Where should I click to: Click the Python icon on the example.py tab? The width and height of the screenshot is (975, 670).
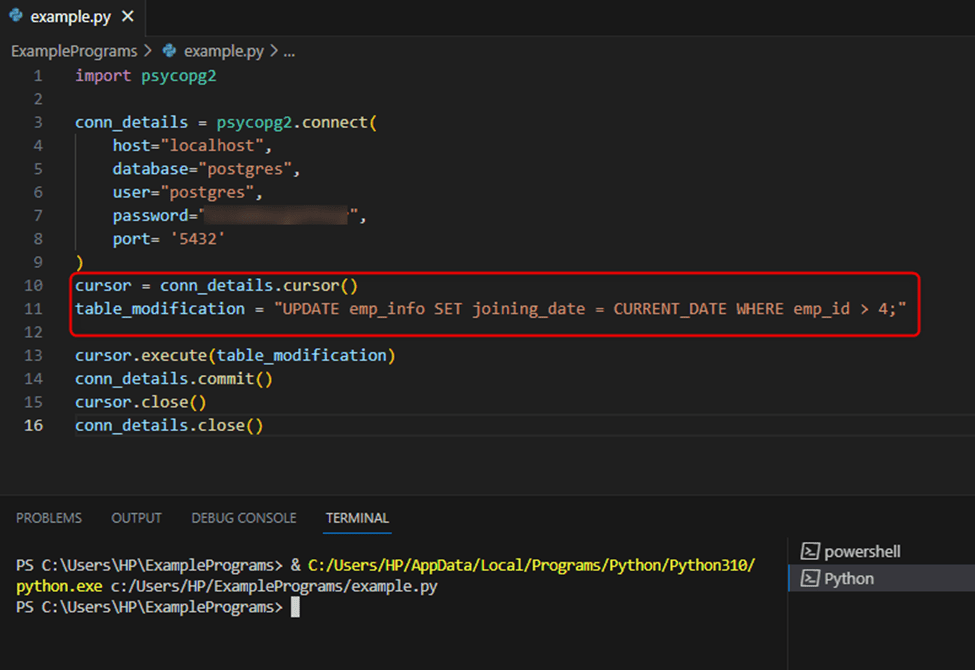pos(15,16)
